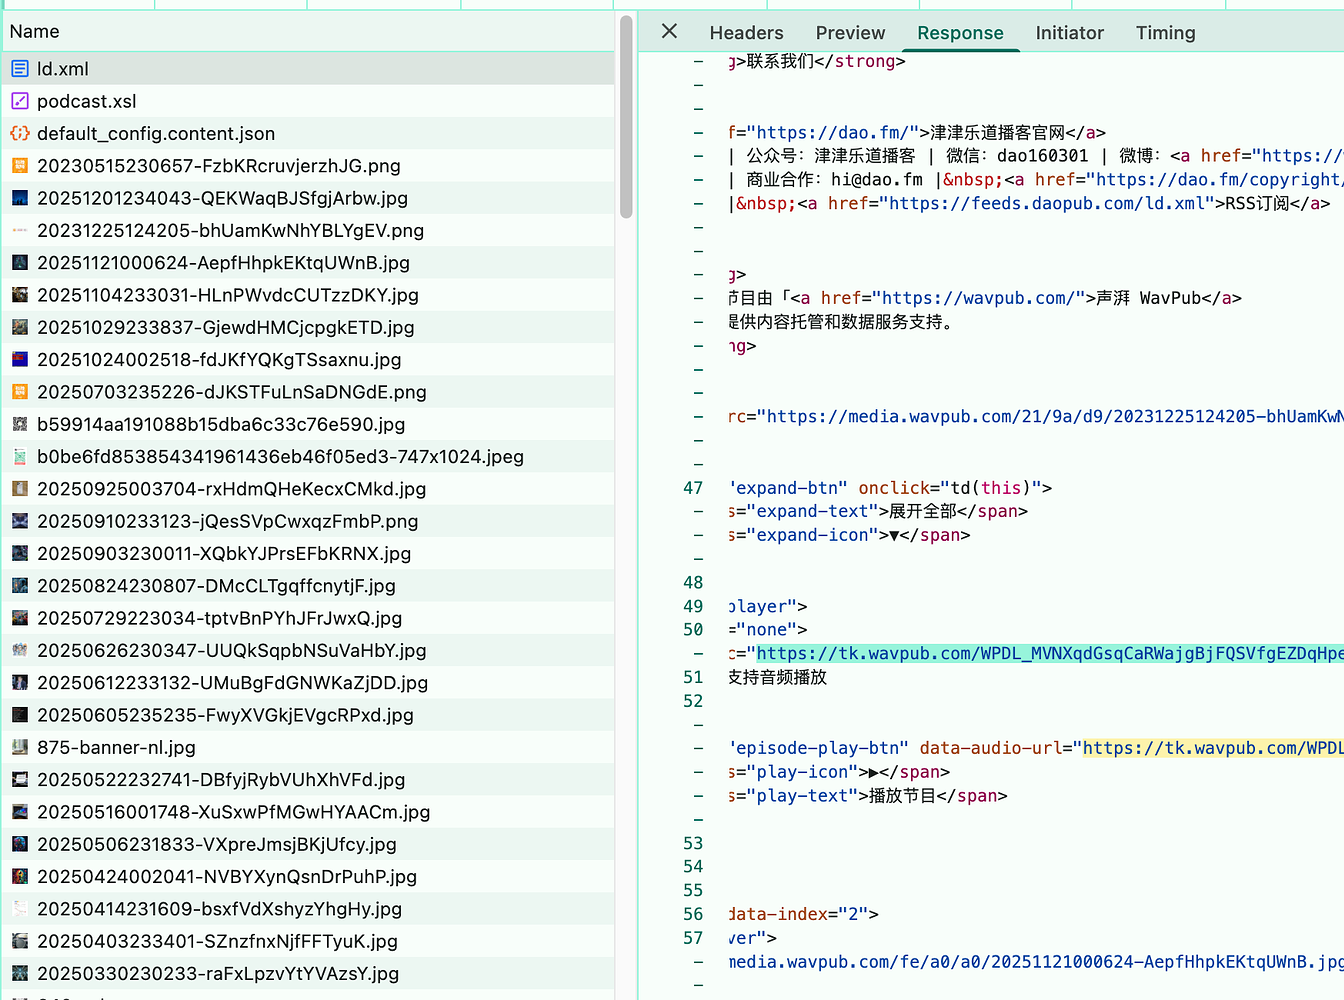Switch to the Headers tab
The height and width of the screenshot is (1000, 1344).
coord(746,33)
